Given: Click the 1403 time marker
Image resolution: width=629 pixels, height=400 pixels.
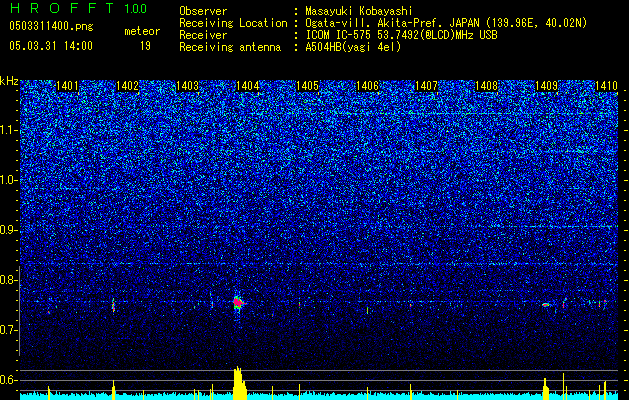Looking at the screenshot, I should pyautogui.click(x=187, y=86).
